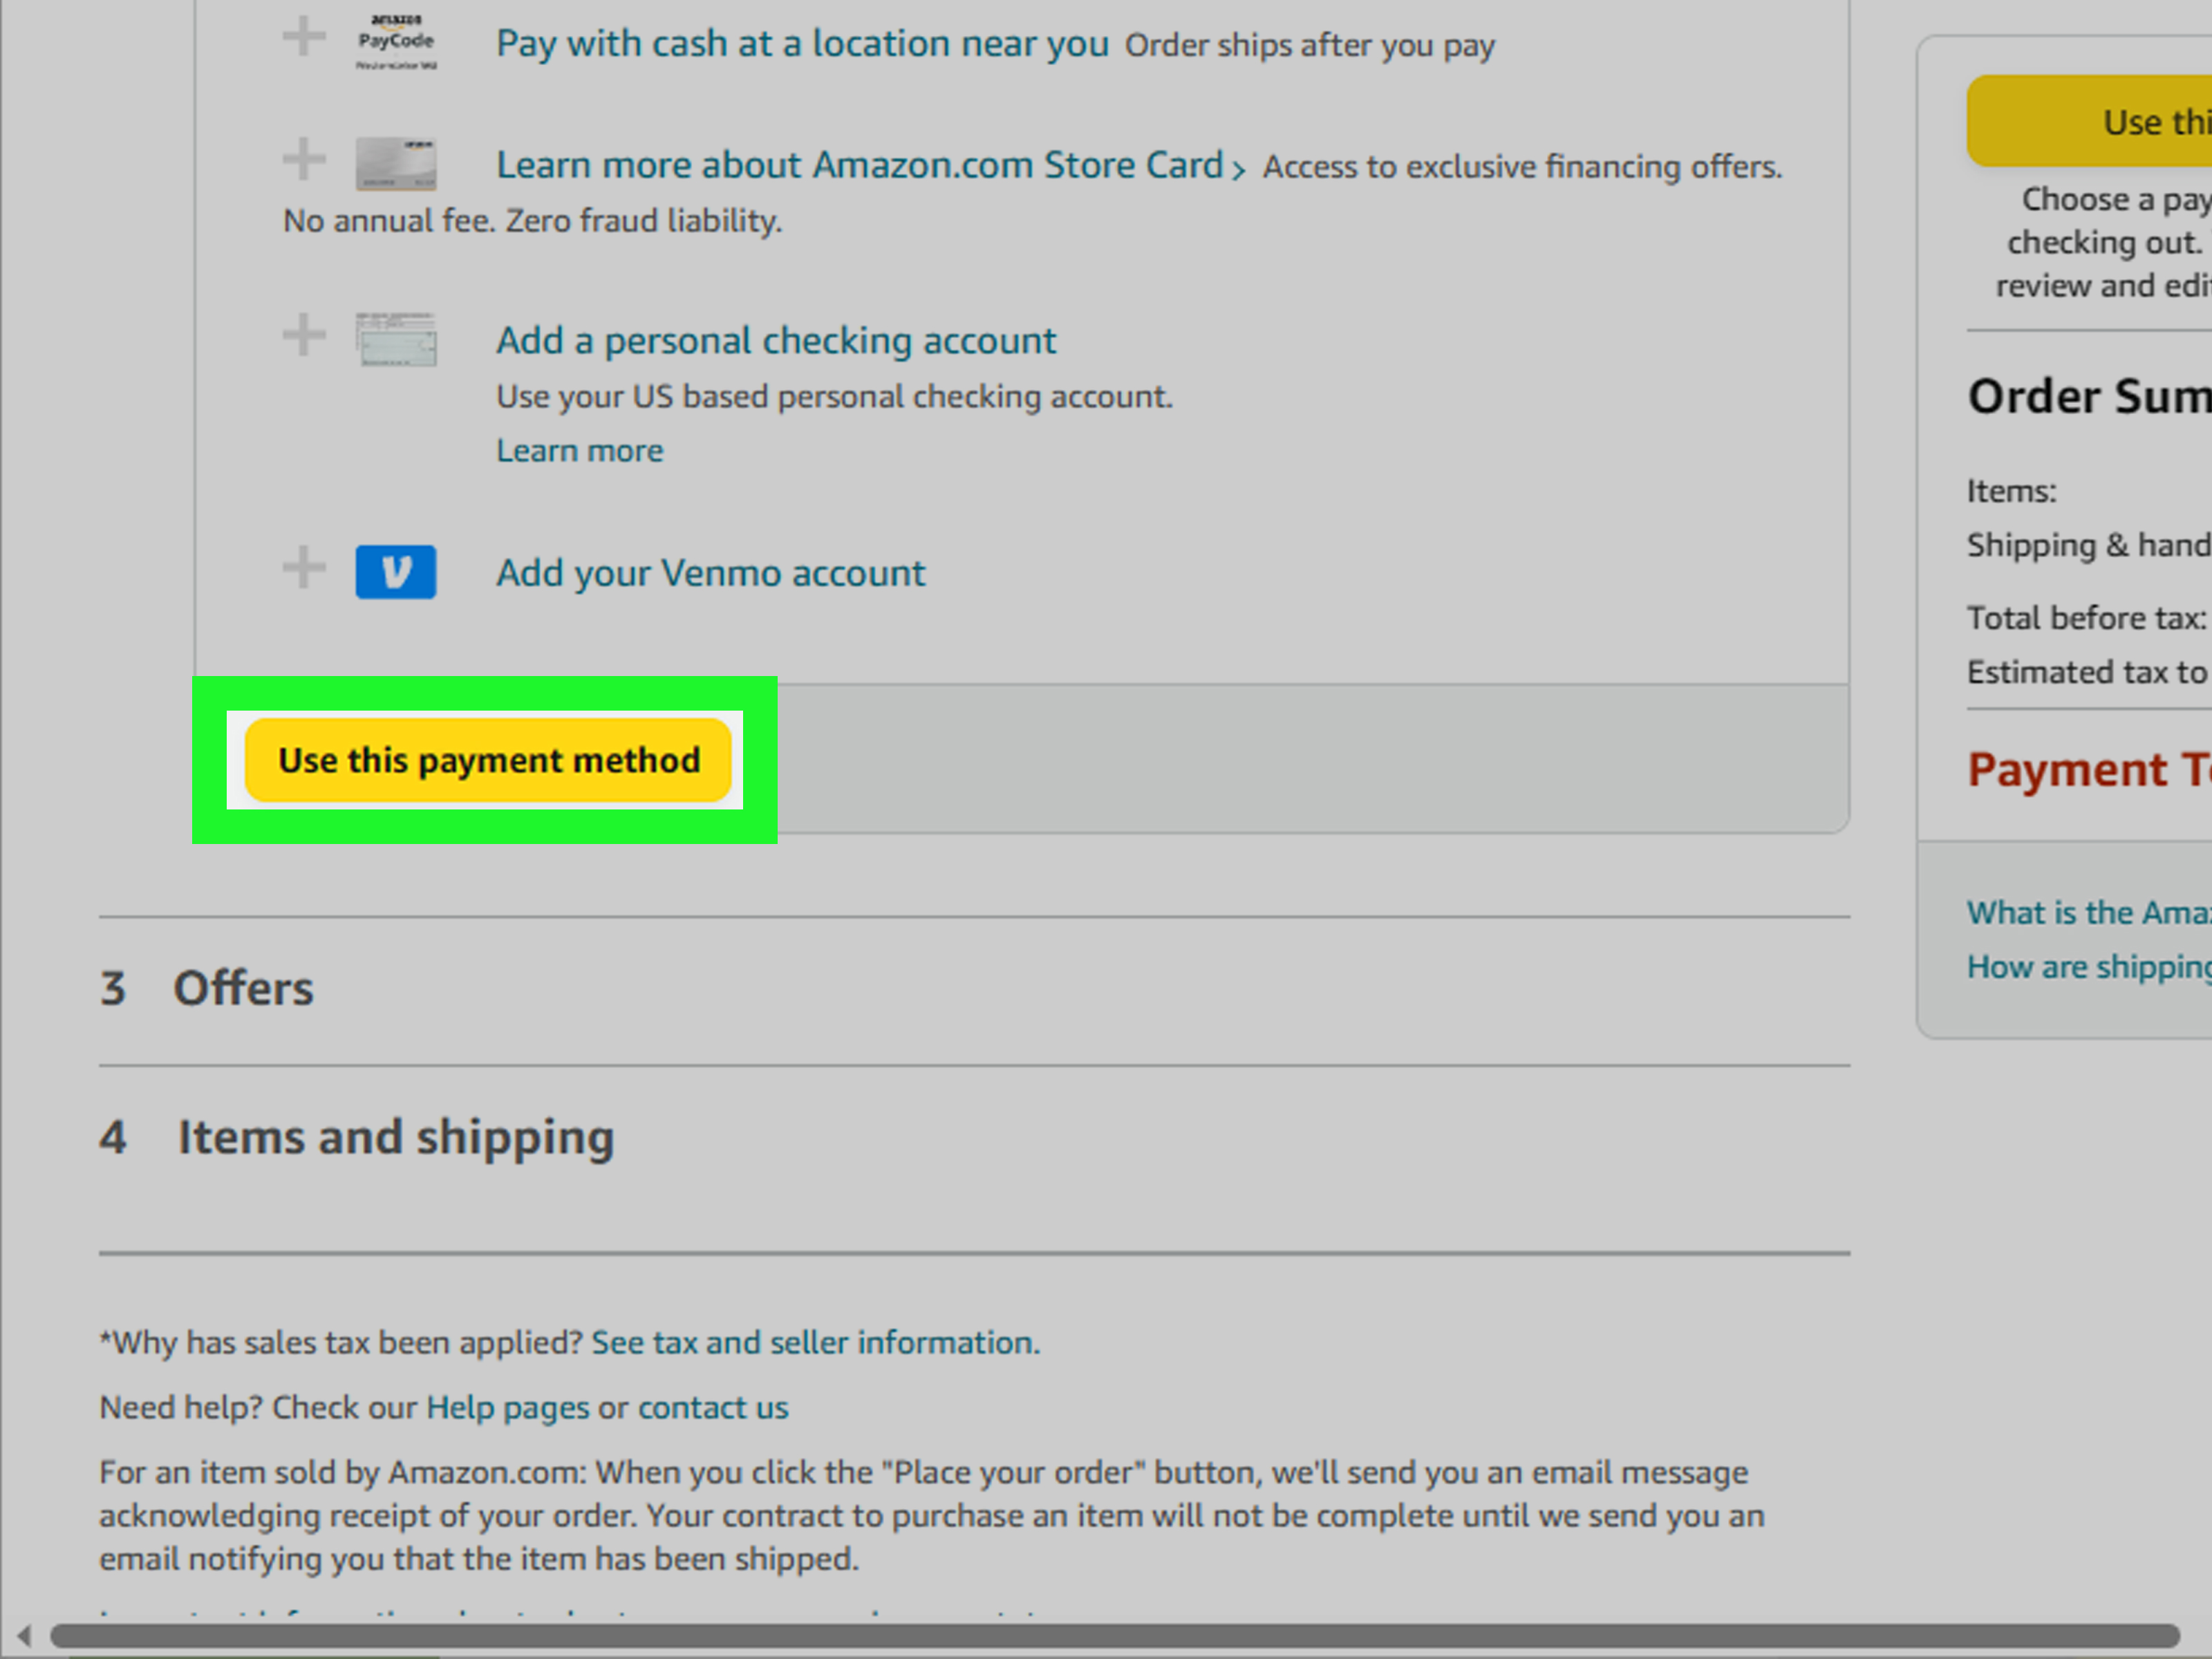Open Pay with cash at a location near you
The width and height of the screenshot is (2212, 1659).
pos(802,44)
